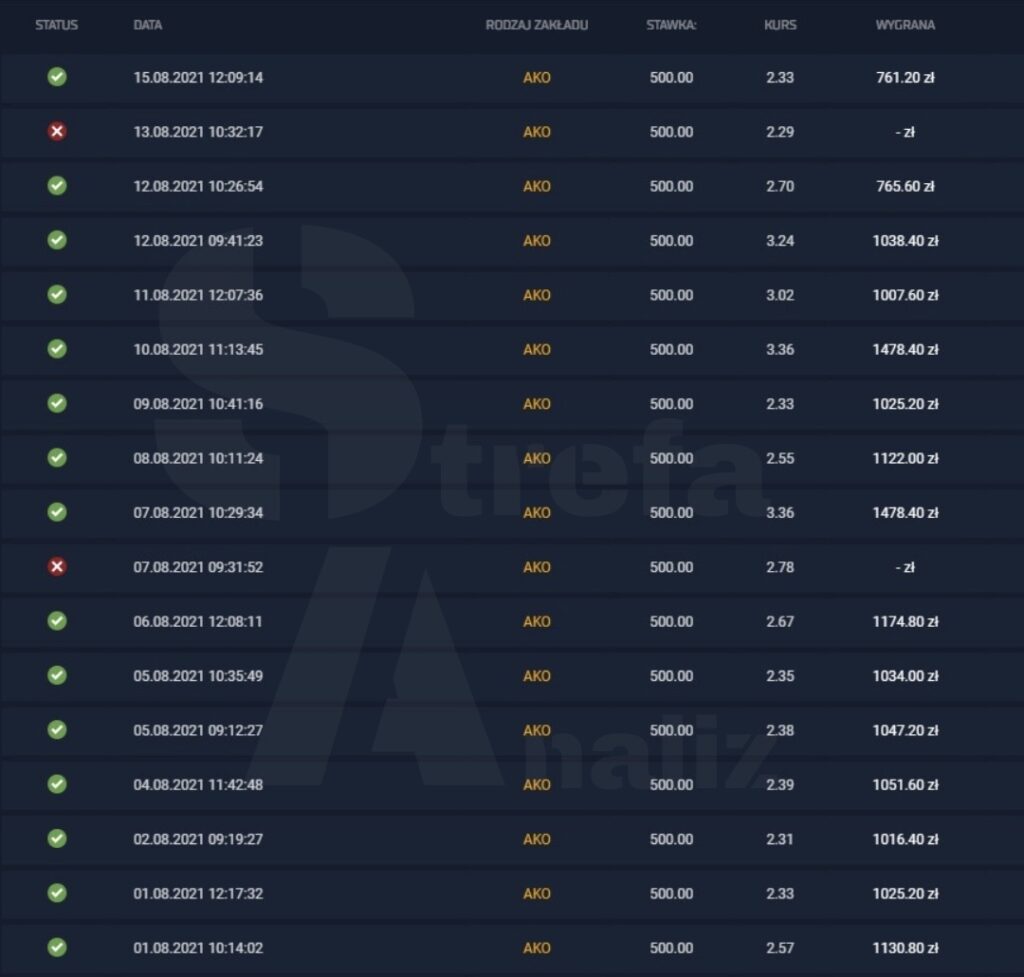
Task: Click the green check for 01.08.2021 12:17:32
Action: point(57,893)
